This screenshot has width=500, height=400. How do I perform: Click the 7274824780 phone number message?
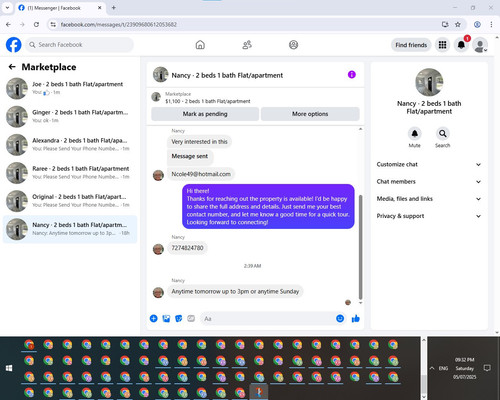coord(187,248)
